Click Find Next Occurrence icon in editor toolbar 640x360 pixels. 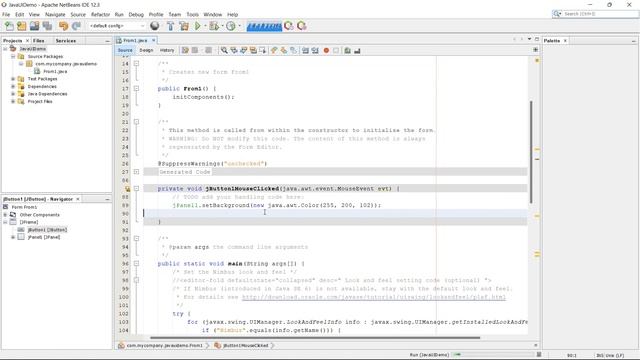click(x=244, y=50)
